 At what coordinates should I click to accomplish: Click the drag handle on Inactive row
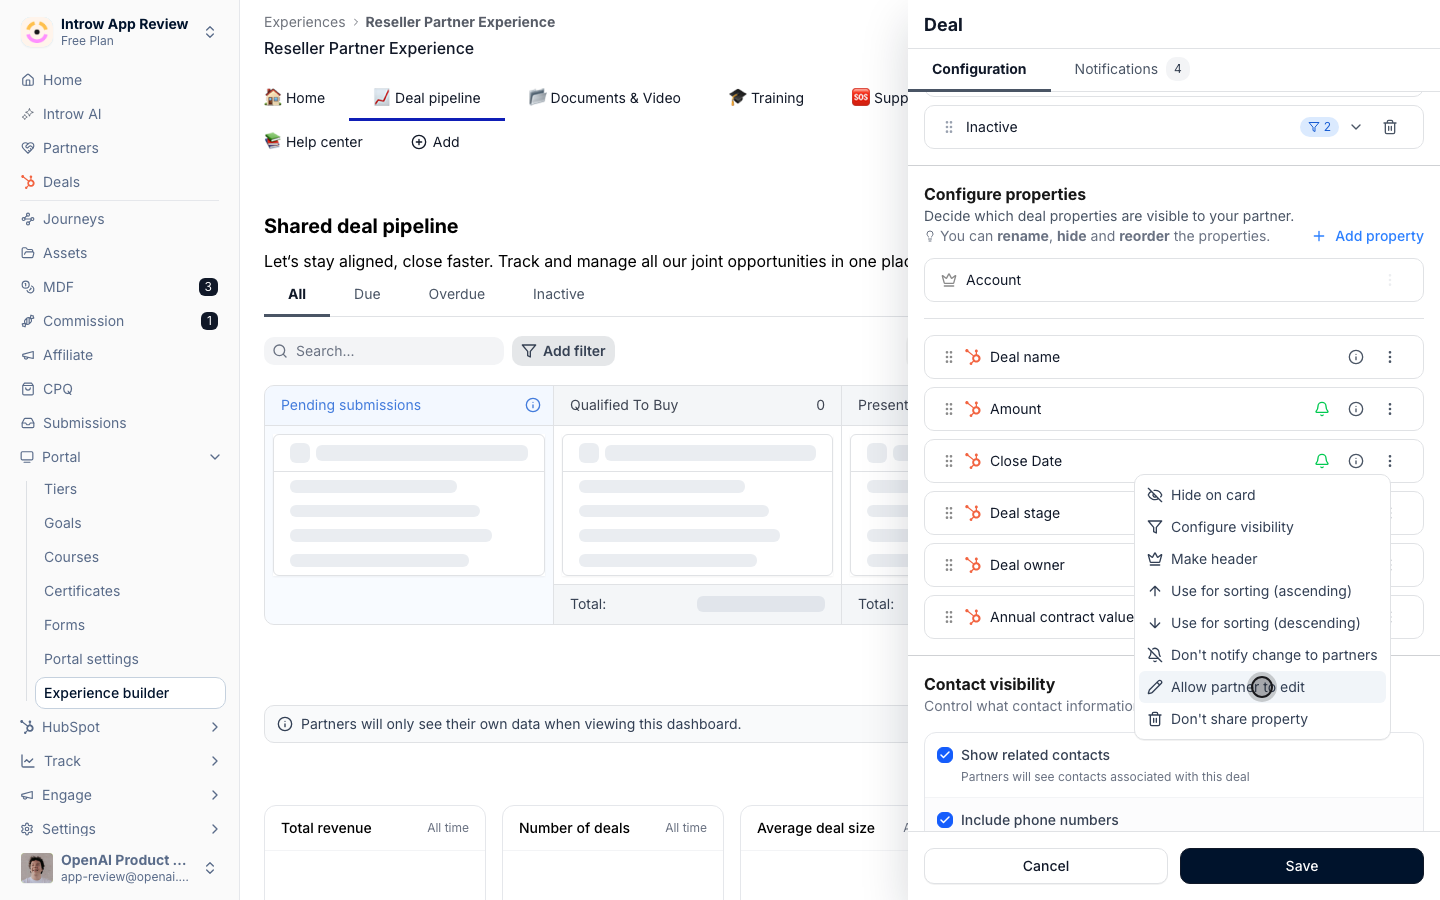[x=949, y=127]
